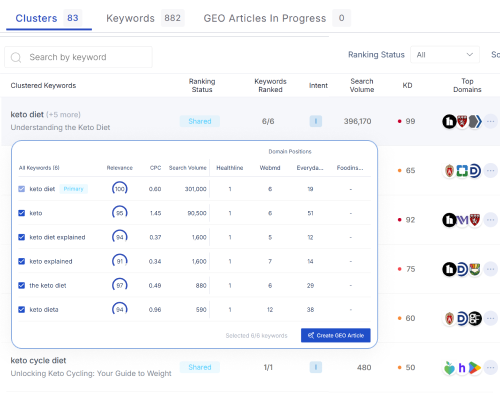Uncheck the the keto diet checkbox
This screenshot has width=500, height=397.
[22, 285]
